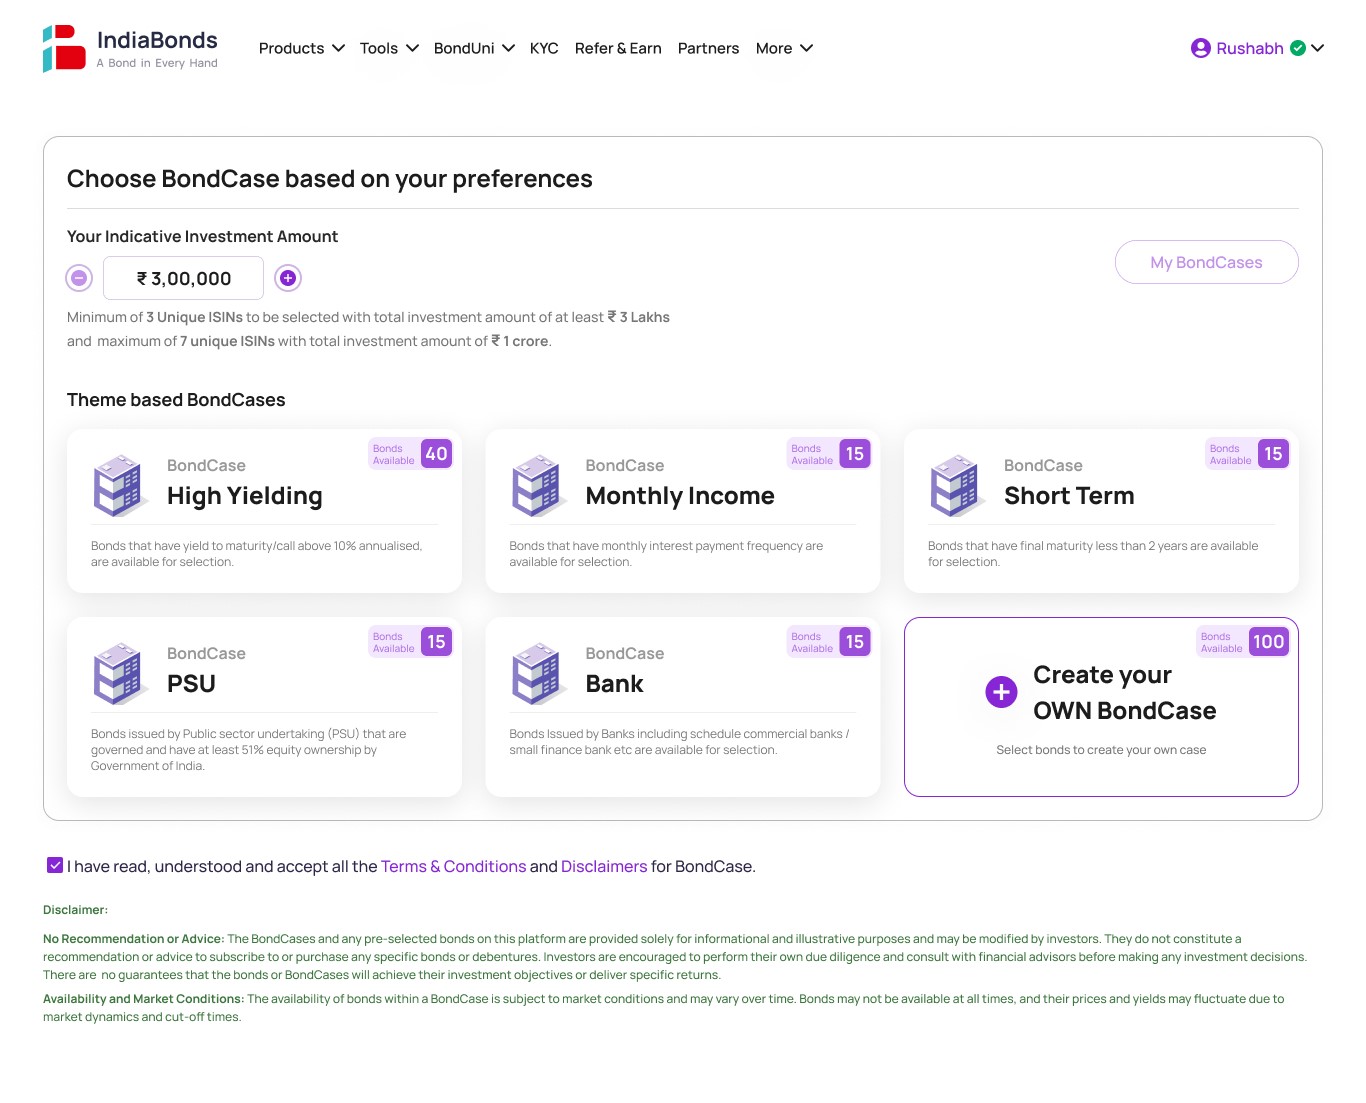Image resolution: width=1366 pixels, height=1103 pixels.
Task: Click the My BondCases button
Action: [1206, 262]
